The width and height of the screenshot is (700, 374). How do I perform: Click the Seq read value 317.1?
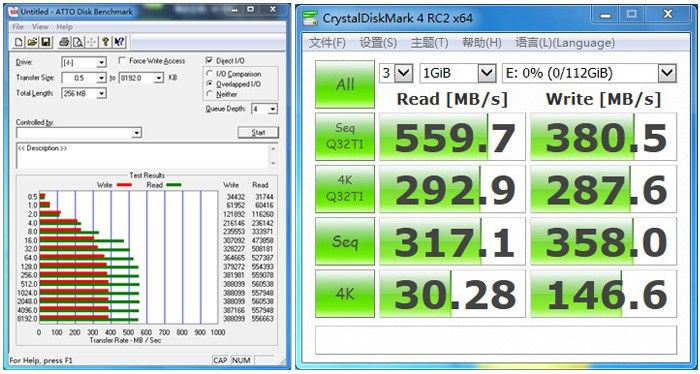[452, 241]
